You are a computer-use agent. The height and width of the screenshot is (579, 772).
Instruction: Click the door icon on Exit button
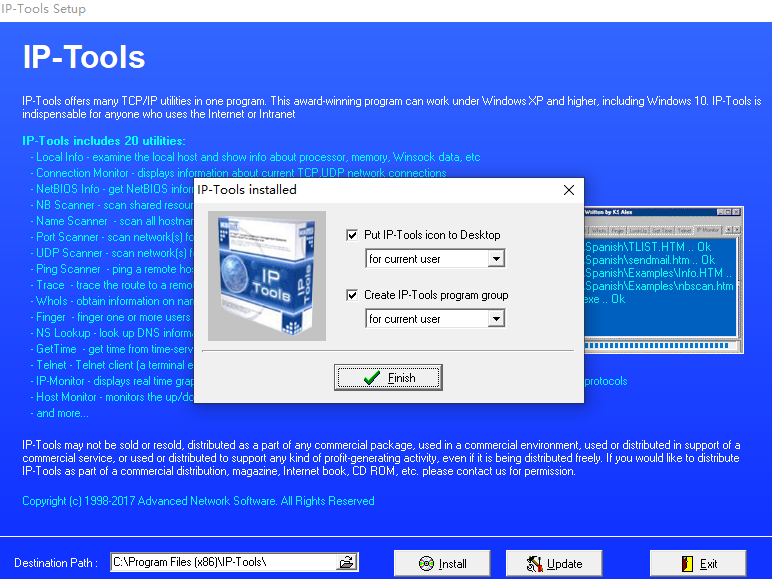pos(687,563)
